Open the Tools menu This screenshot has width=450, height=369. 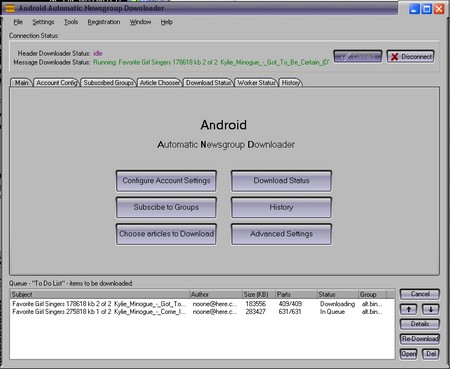point(71,22)
